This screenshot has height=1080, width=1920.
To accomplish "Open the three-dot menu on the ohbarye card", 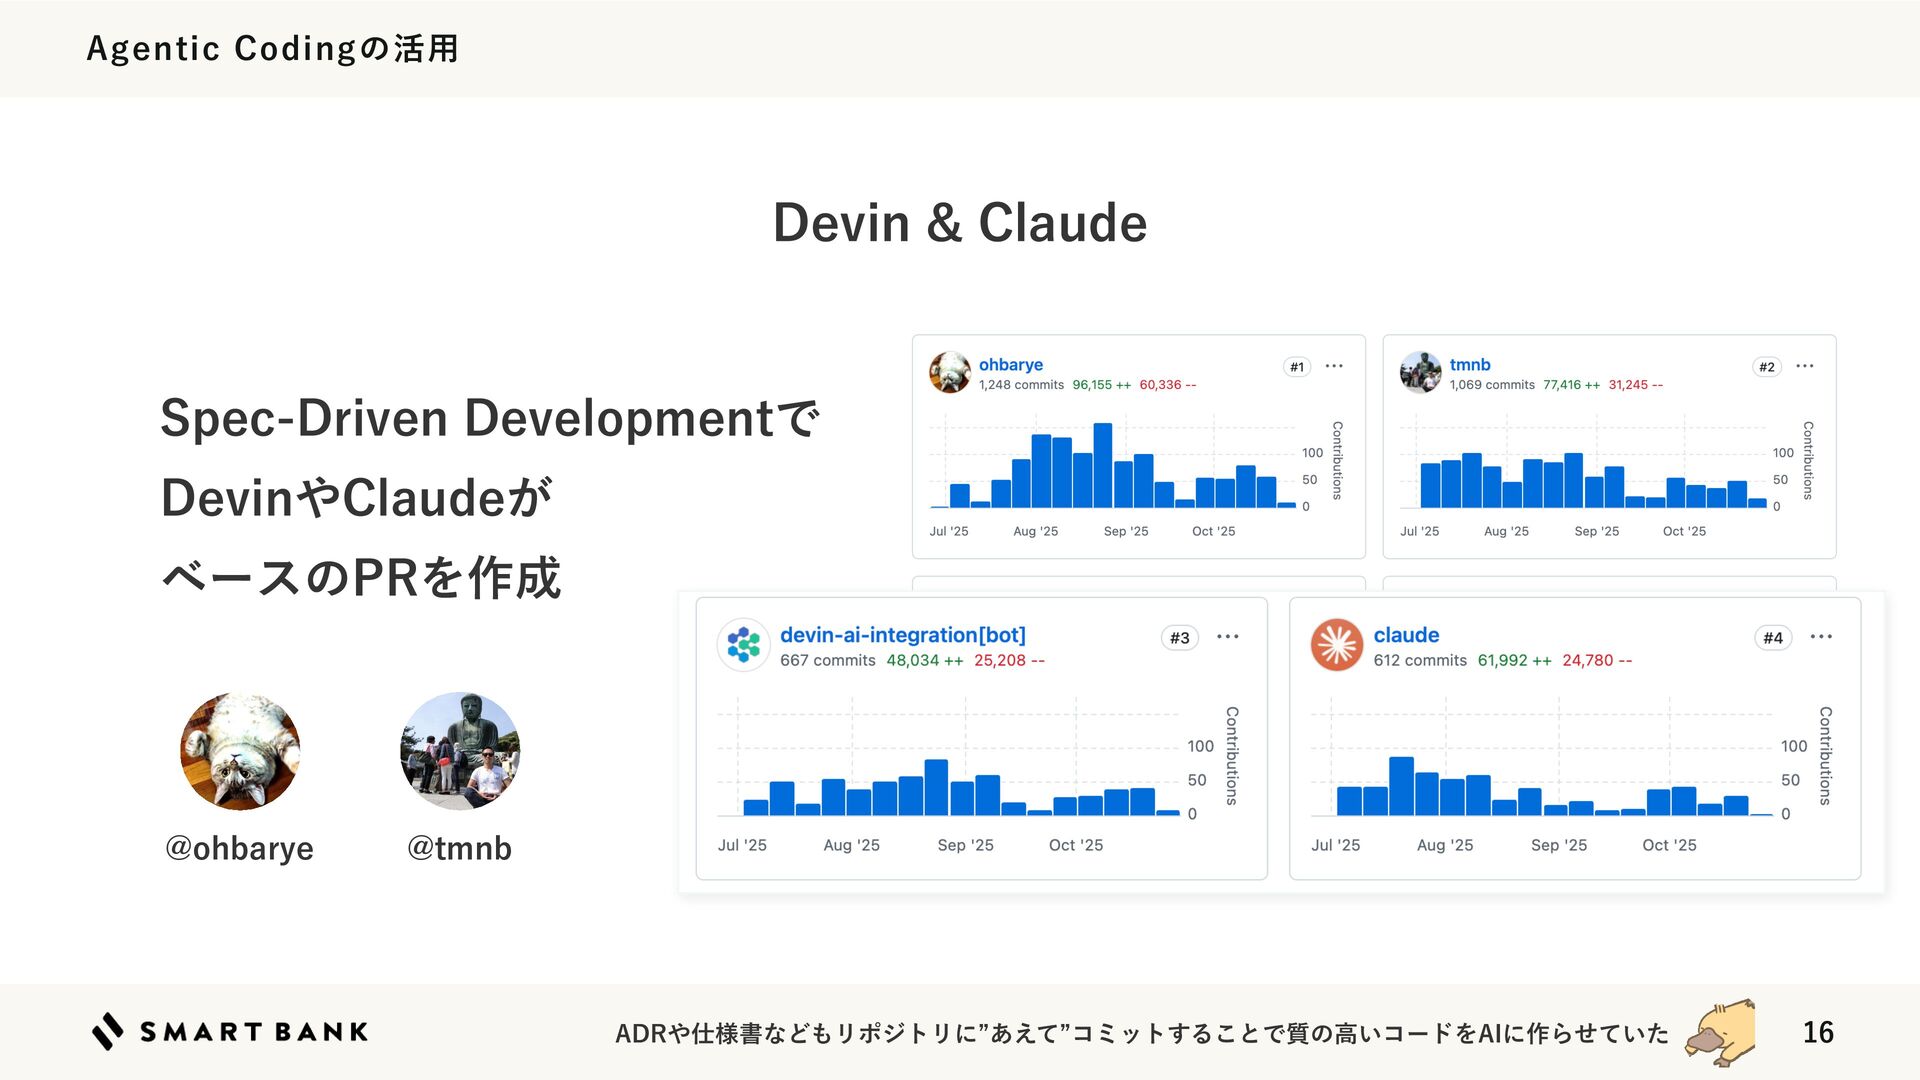I will coord(1334,366).
